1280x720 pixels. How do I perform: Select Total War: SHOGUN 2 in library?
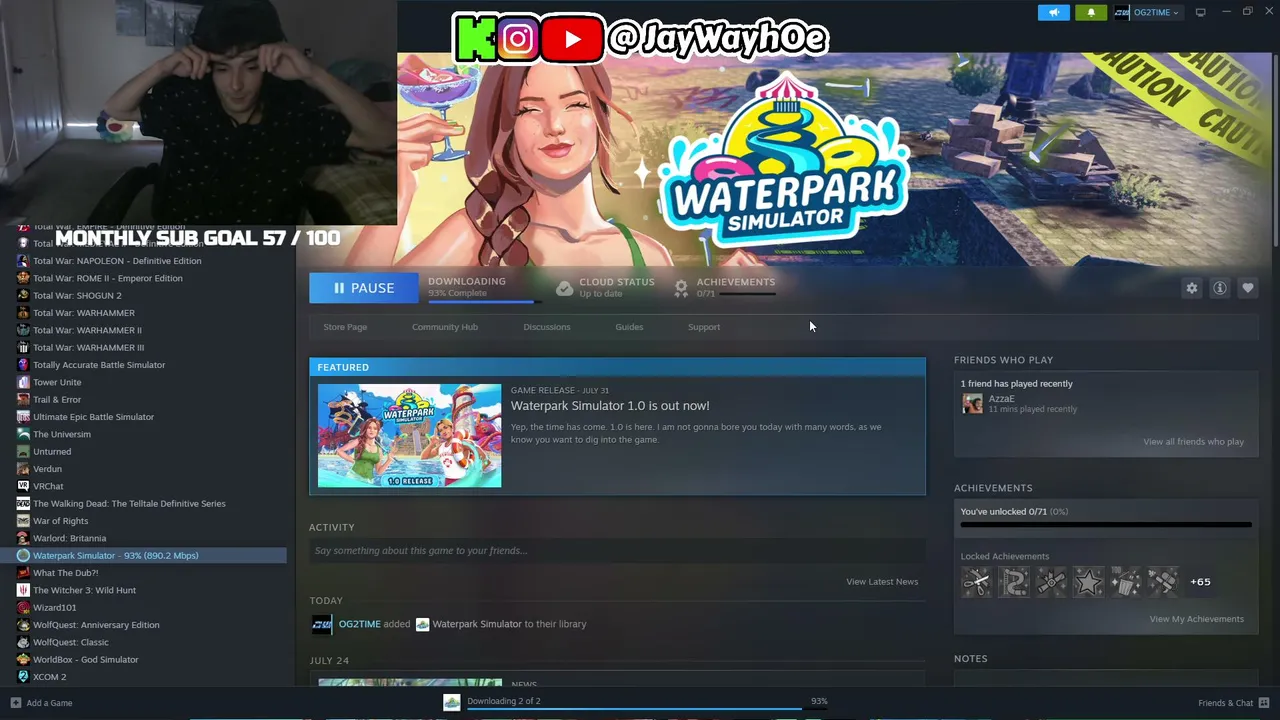pyautogui.click(x=77, y=296)
